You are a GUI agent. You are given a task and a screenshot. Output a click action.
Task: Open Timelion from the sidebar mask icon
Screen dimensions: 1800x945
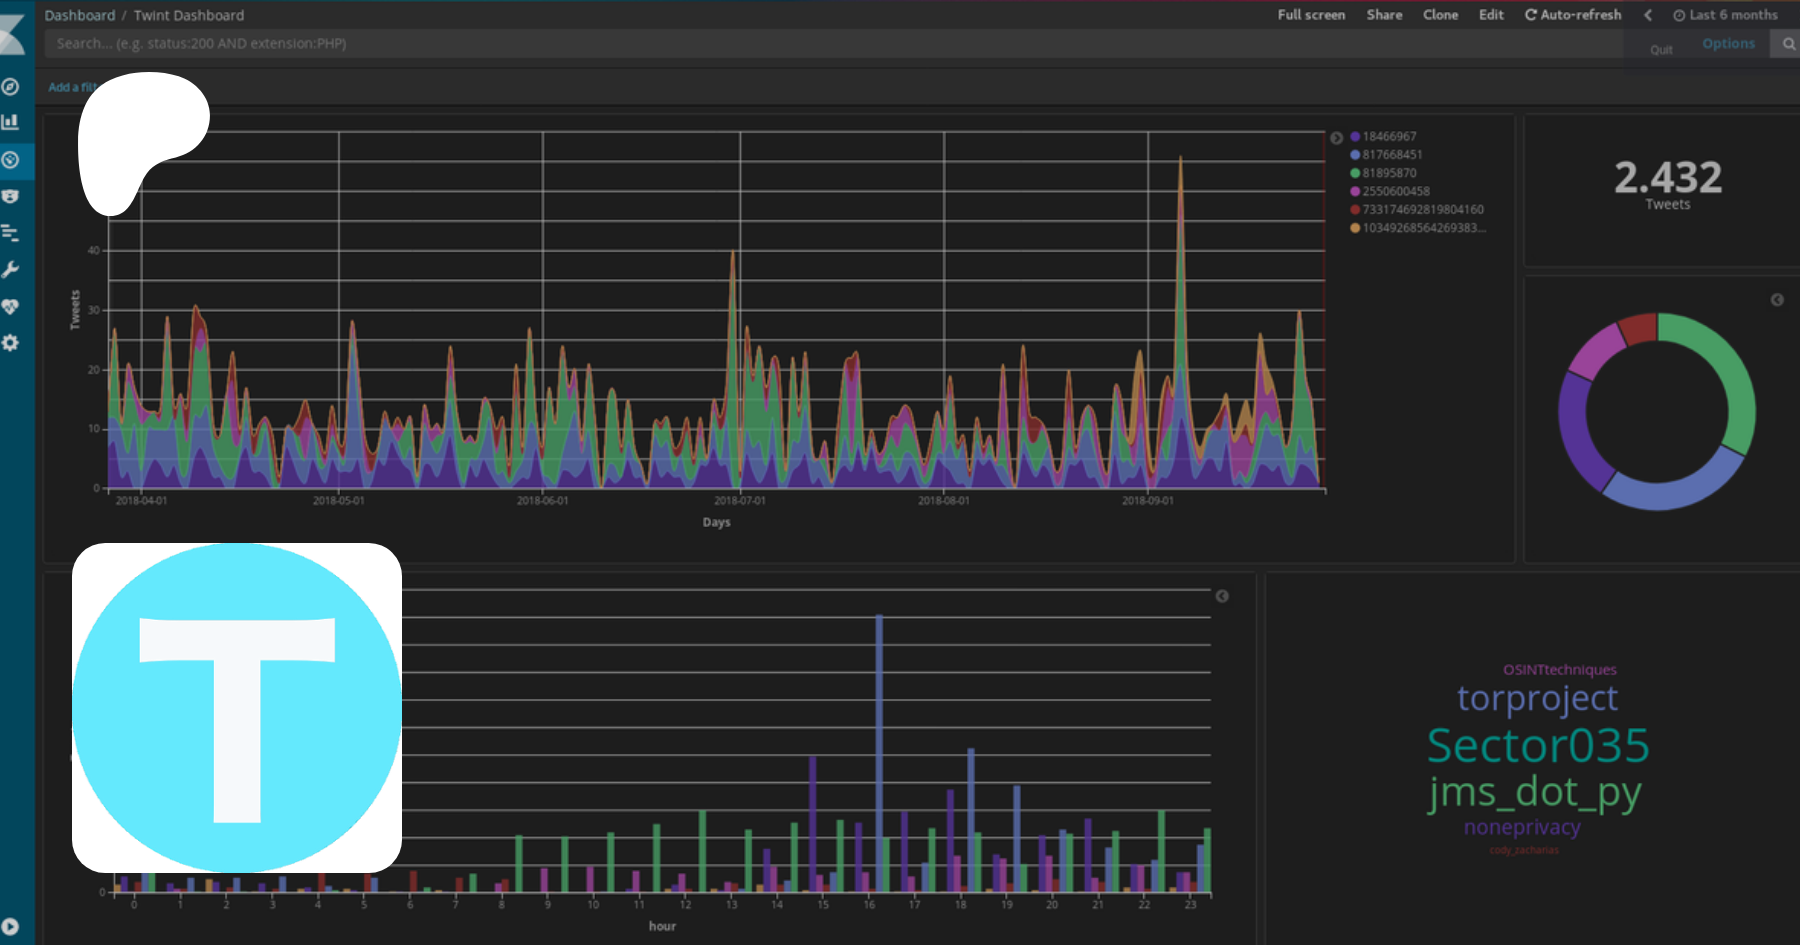point(11,196)
